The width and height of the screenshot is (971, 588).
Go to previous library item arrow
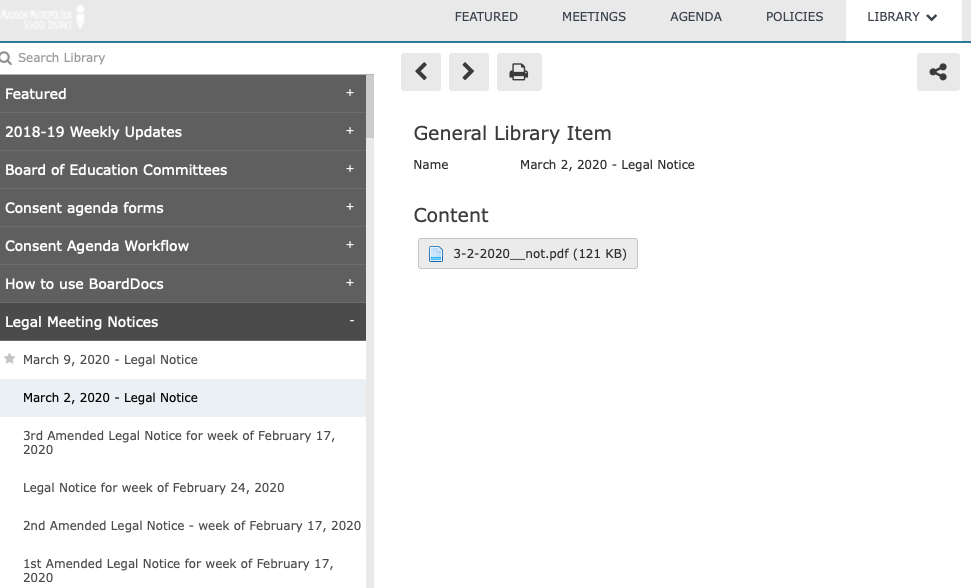tap(421, 72)
